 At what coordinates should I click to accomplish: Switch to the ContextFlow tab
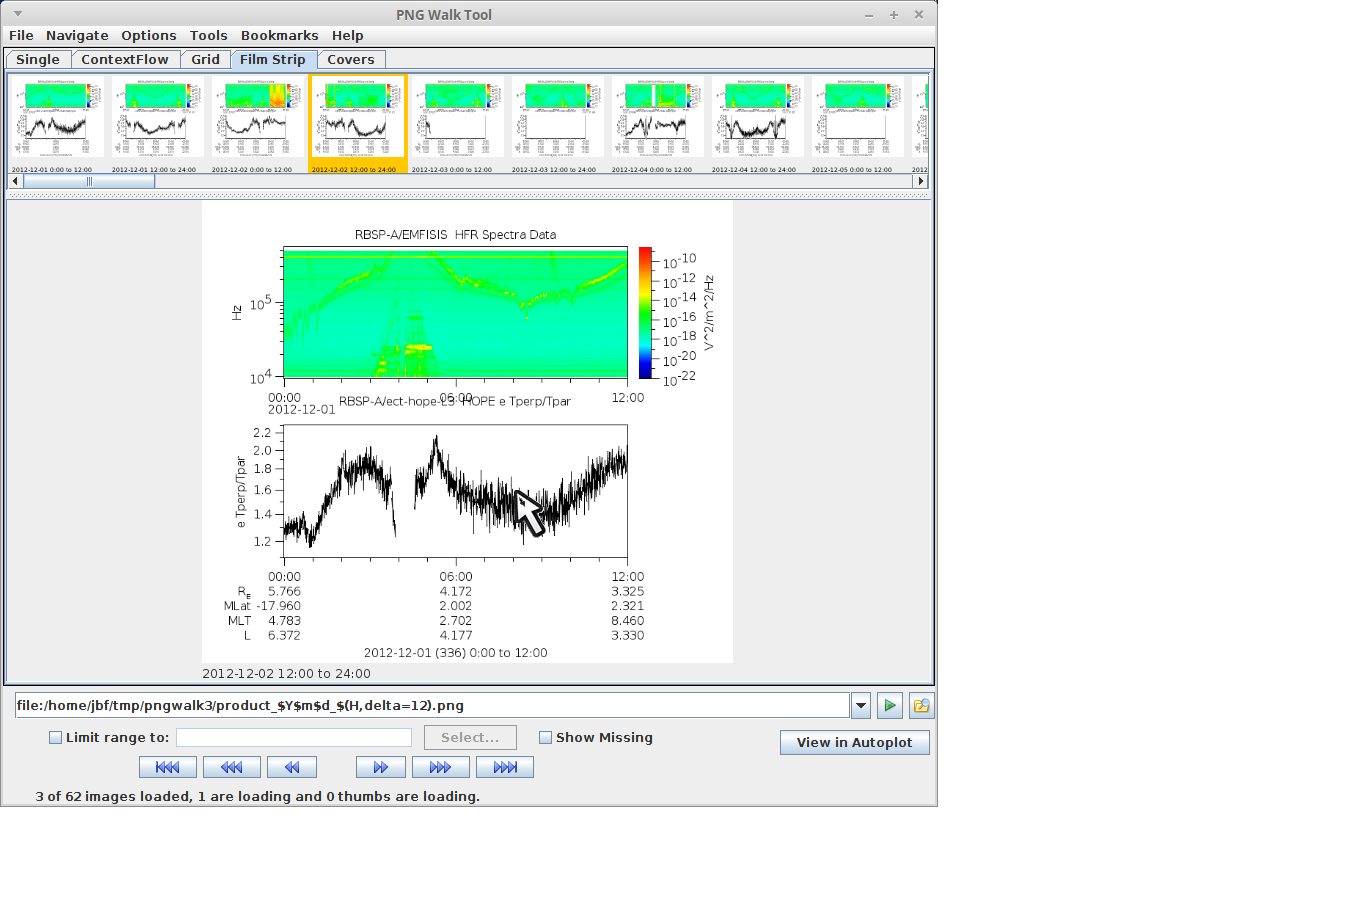pos(125,60)
